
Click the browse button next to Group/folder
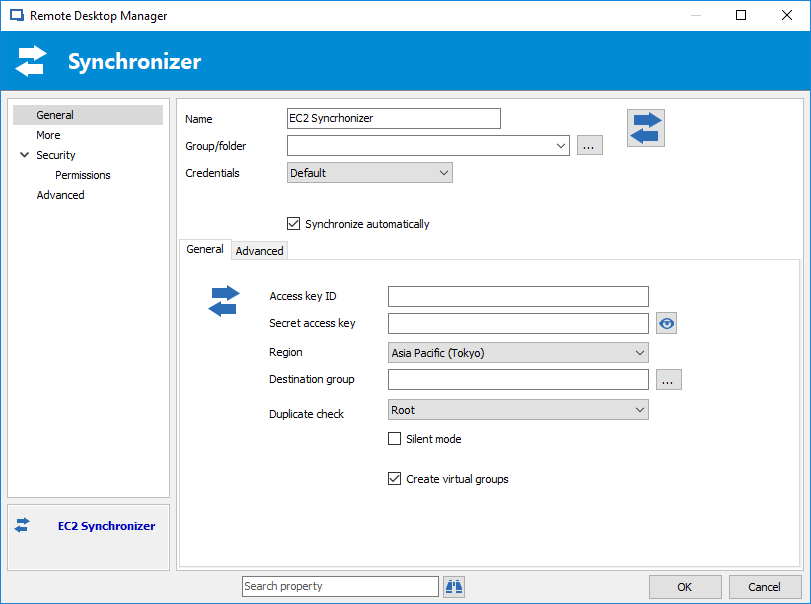coord(589,146)
